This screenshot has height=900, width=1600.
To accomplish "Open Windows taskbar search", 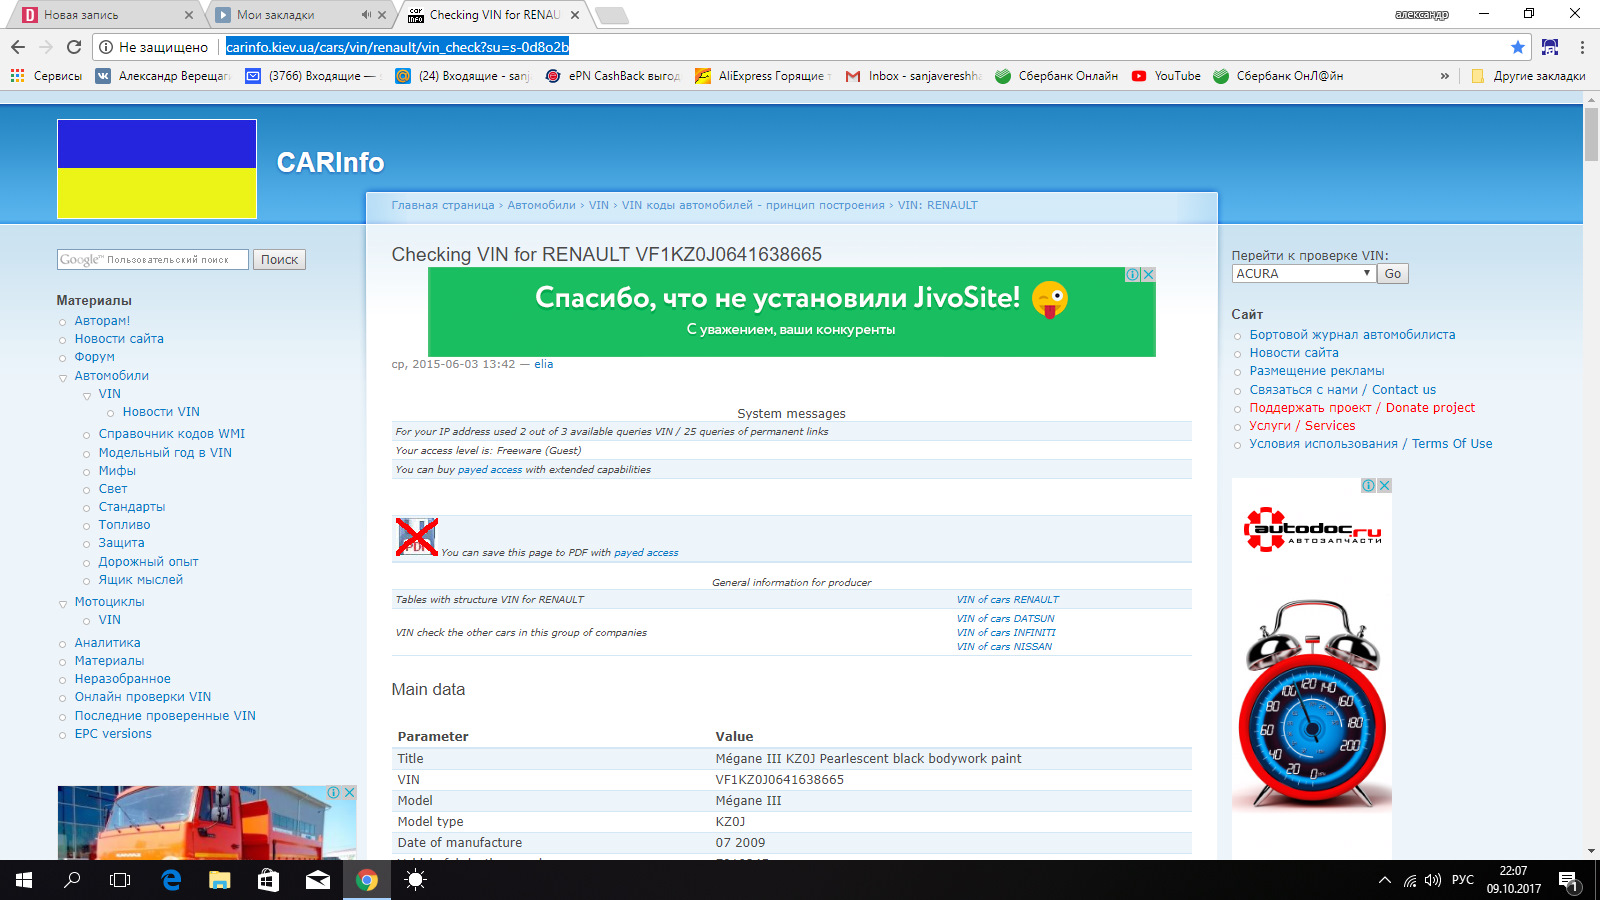I will [72, 880].
